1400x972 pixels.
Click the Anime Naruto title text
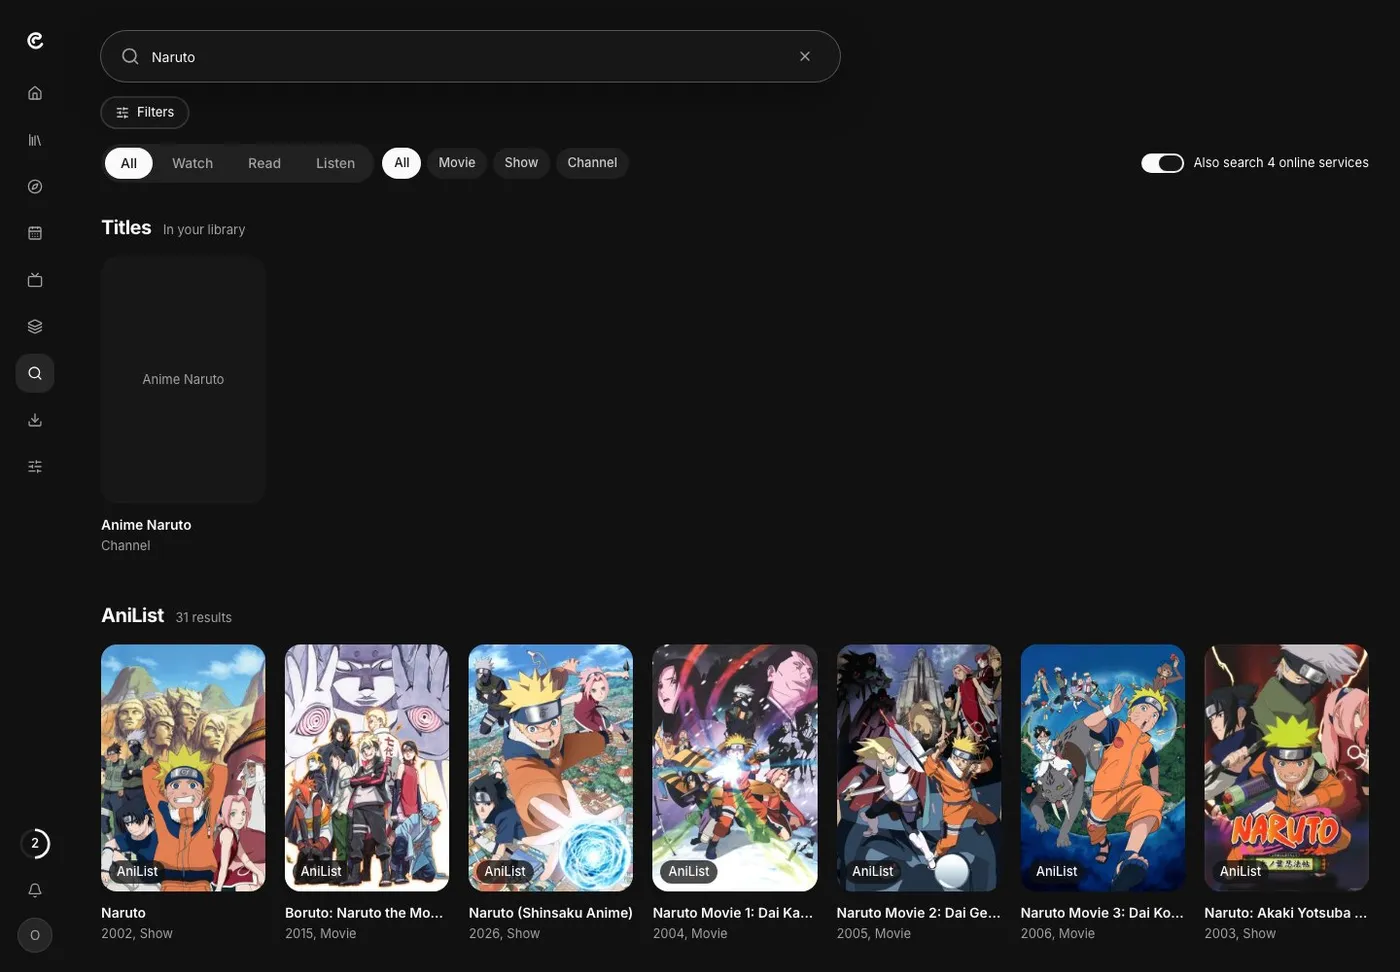pos(146,525)
